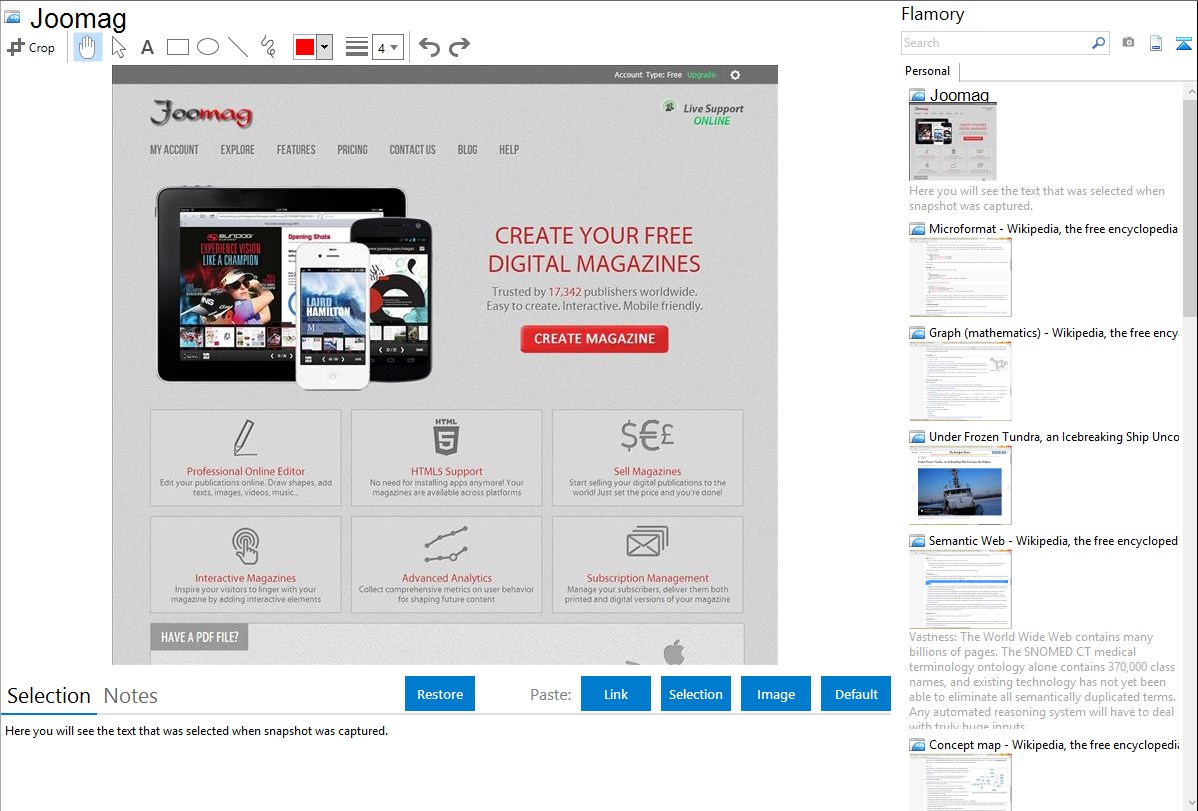Click the magnifier search icon

[x=1099, y=43]
